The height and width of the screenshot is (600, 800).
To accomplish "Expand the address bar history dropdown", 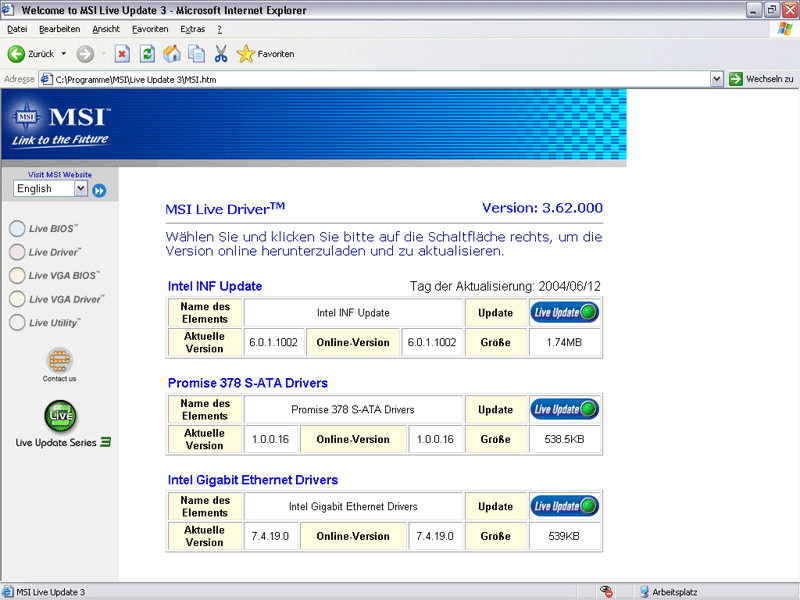I will pos(716,79).
